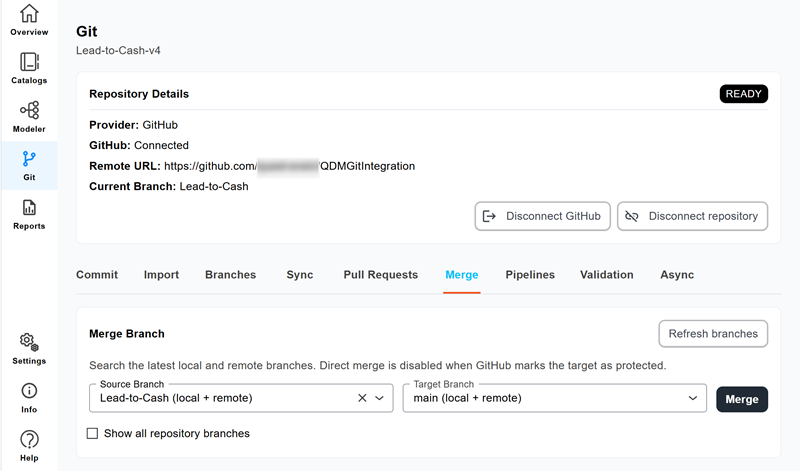Switch to the Commit tab
The width and height of the screenshot is (800, 471).
[x=97, y=275]
